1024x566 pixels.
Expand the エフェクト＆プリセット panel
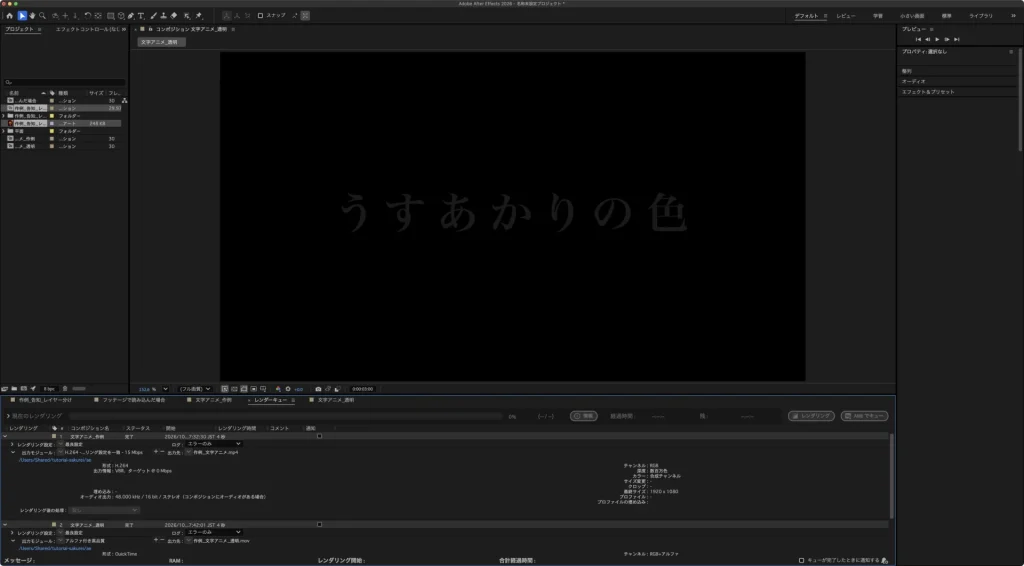(x=928, y=92)
